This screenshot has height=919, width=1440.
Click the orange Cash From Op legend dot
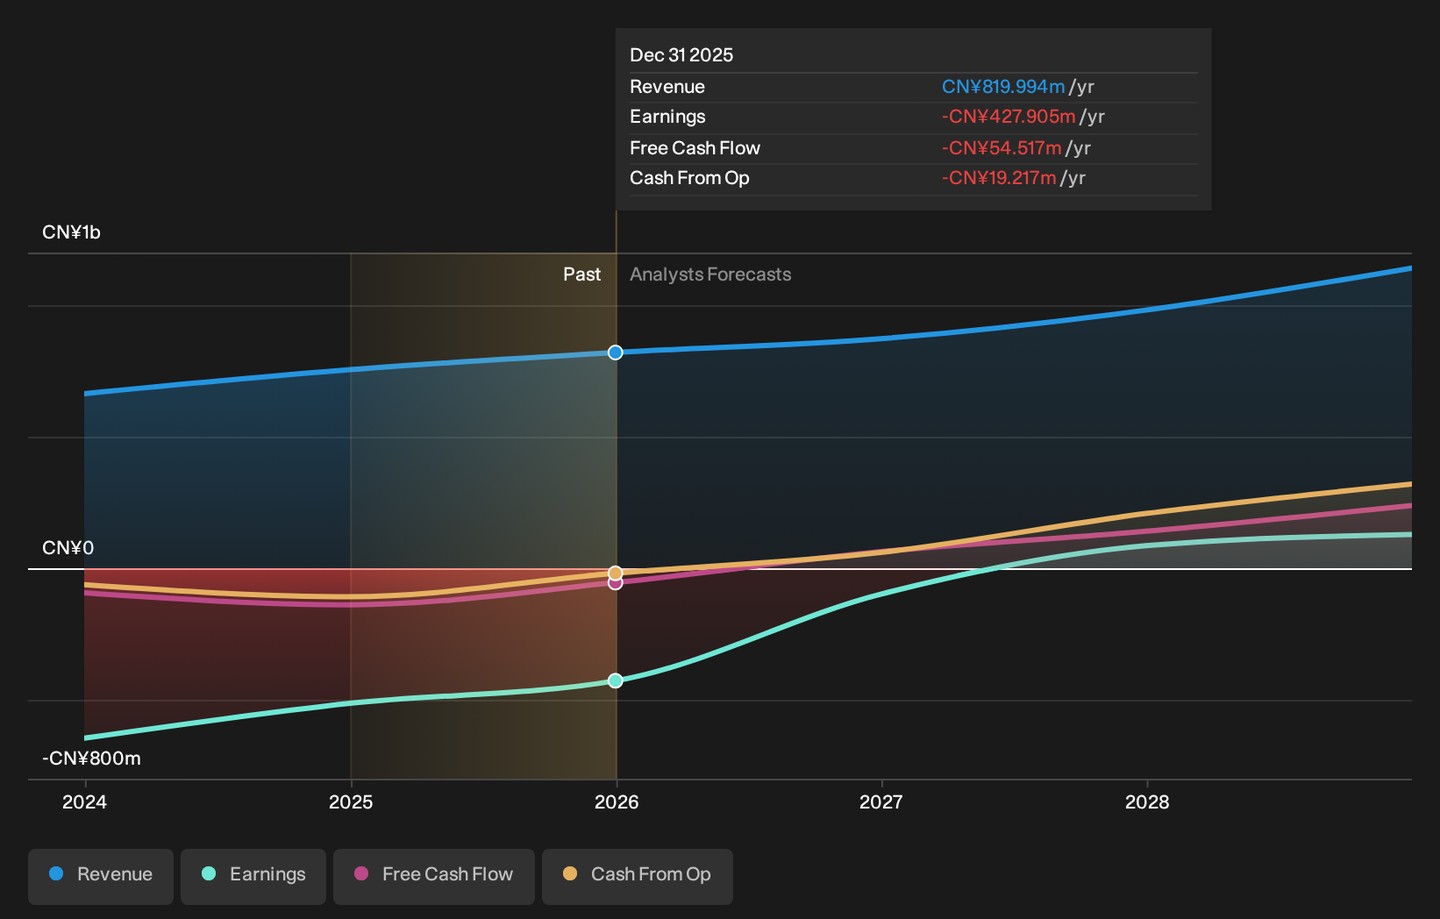click(x=570, y=874)
